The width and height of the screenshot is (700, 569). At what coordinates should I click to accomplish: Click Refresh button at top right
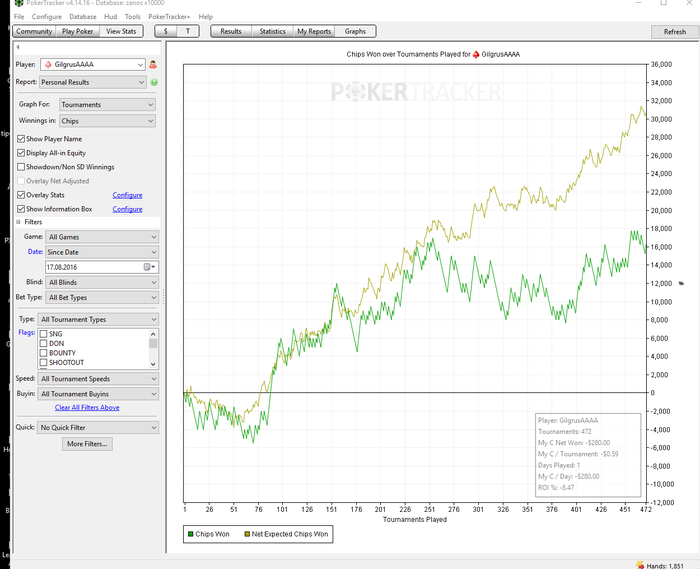[674, 32]
